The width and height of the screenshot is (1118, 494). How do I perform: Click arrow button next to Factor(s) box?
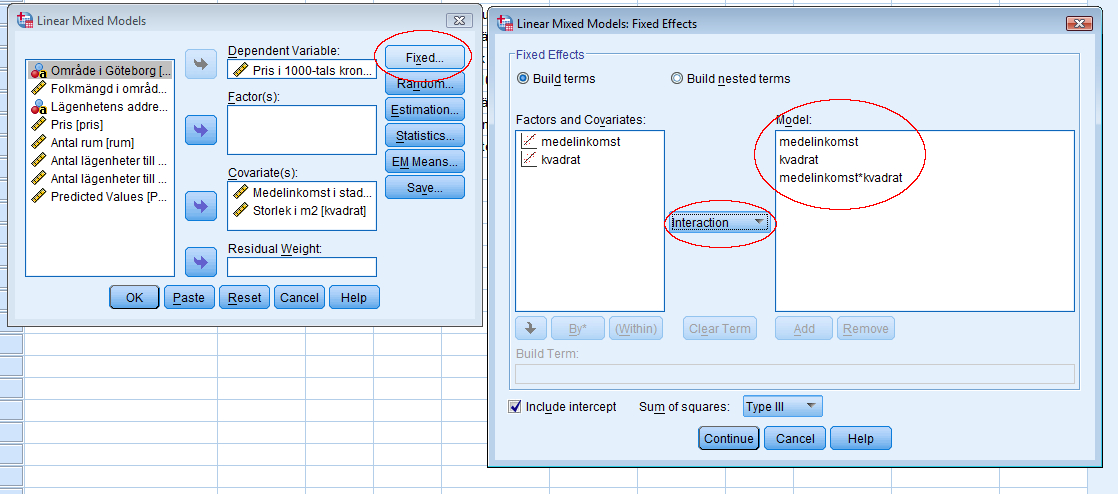click(201, 129)
